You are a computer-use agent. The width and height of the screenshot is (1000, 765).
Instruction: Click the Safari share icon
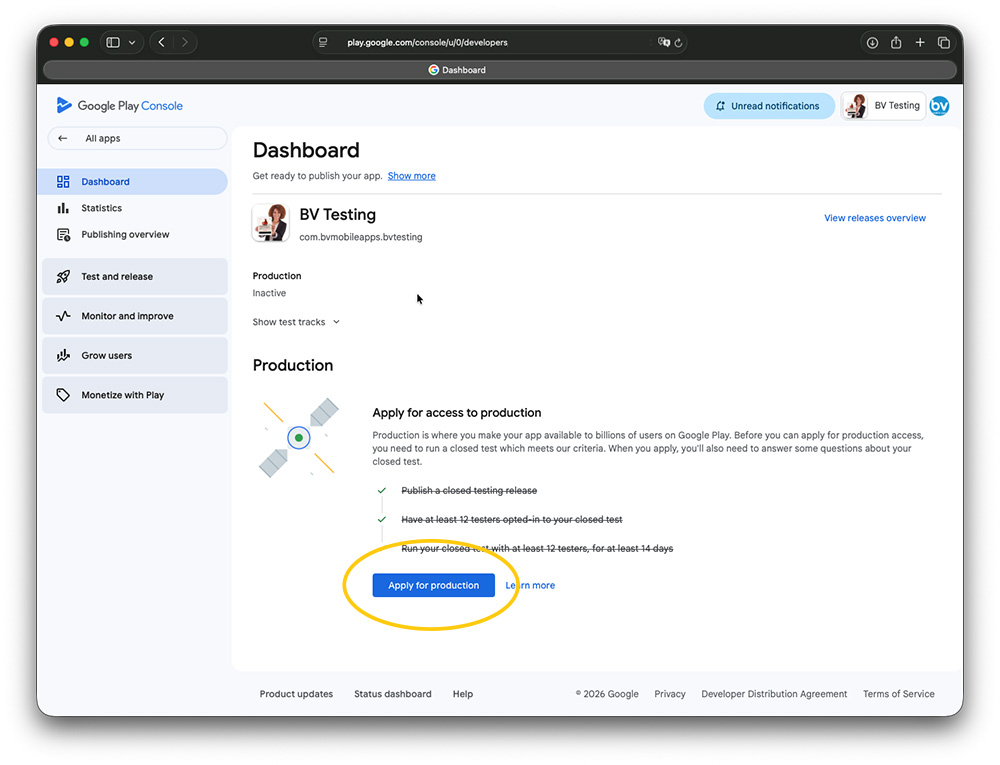pyautogui.click(x=896, y=42)
